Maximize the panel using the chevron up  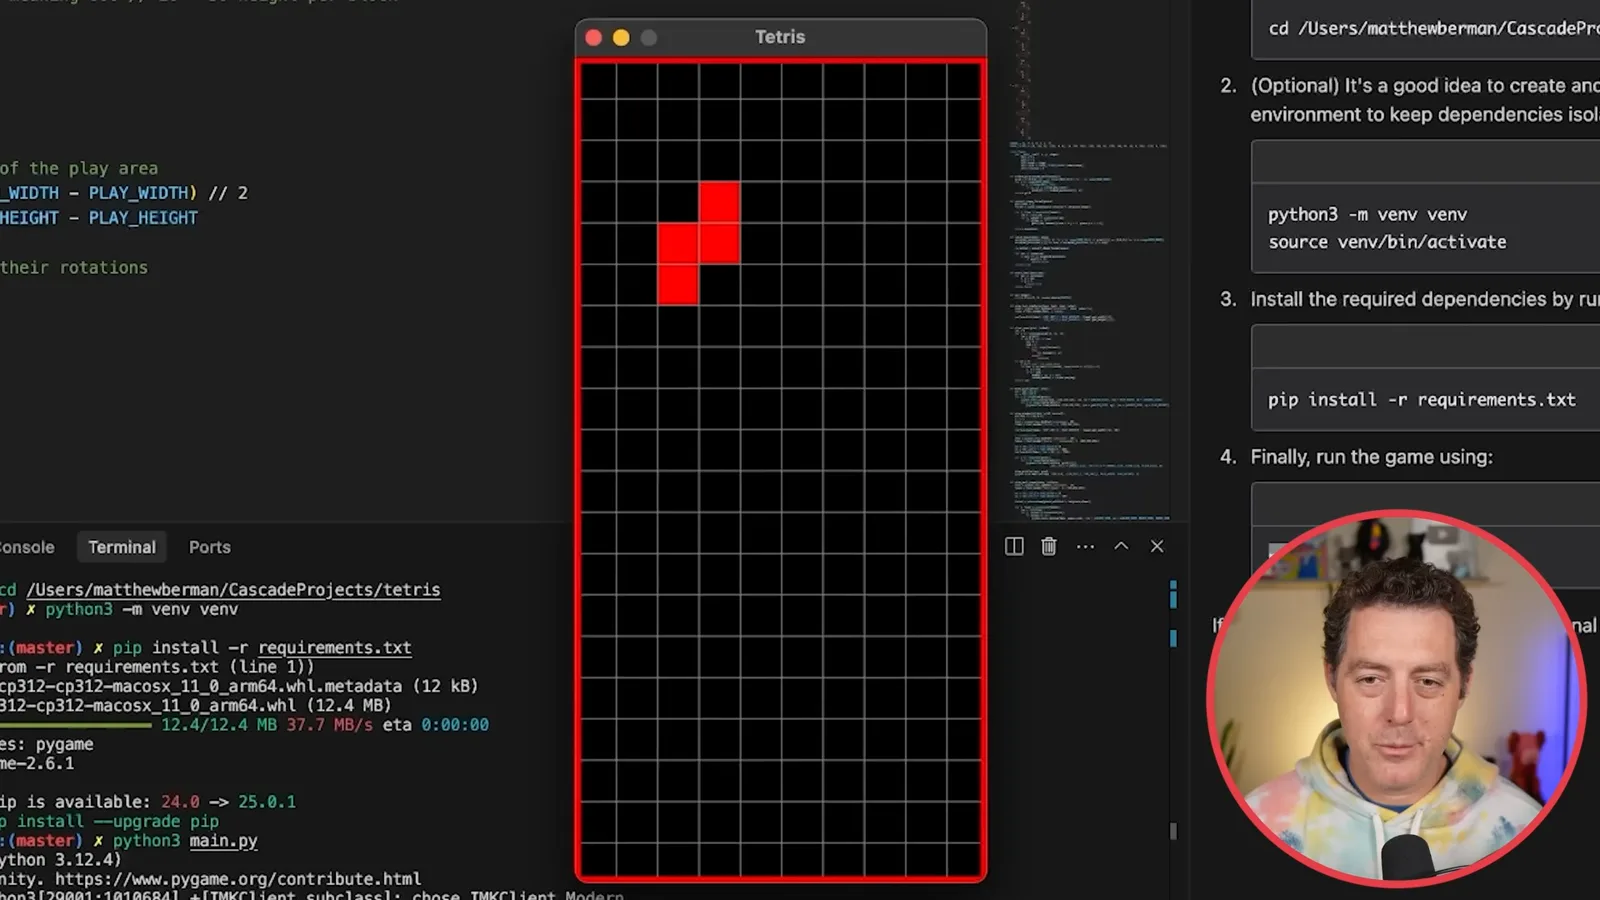pyautogui.click(x=1121, y=546)
